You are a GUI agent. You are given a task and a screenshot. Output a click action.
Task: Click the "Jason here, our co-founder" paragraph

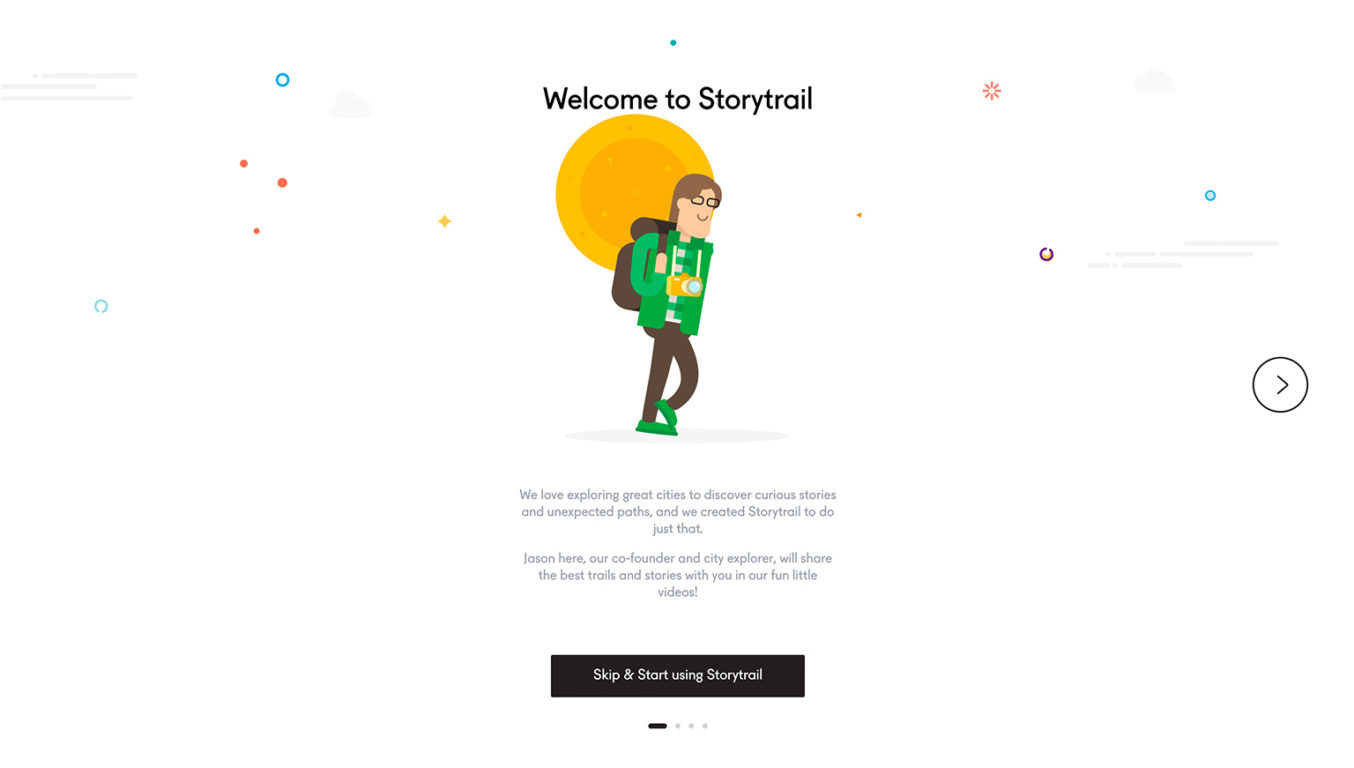point(677,575)
